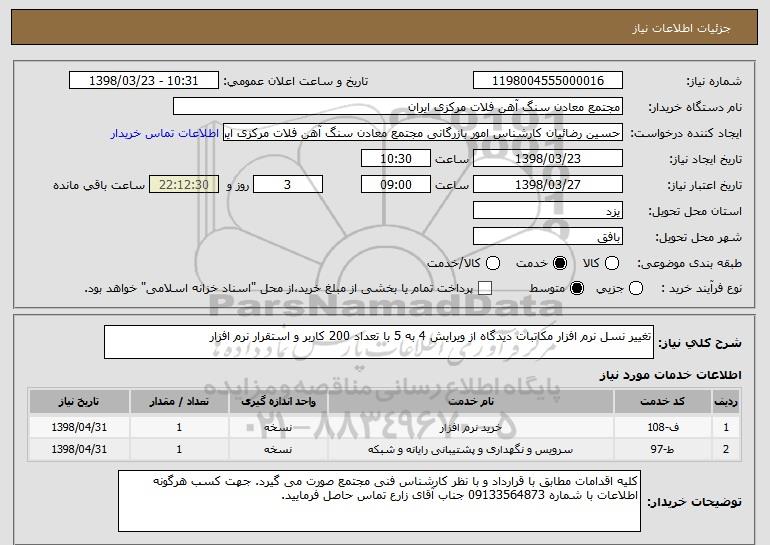Click the نام خدمت column header
The height and width of the screenshot is (545, 770).
coord(470,402)
